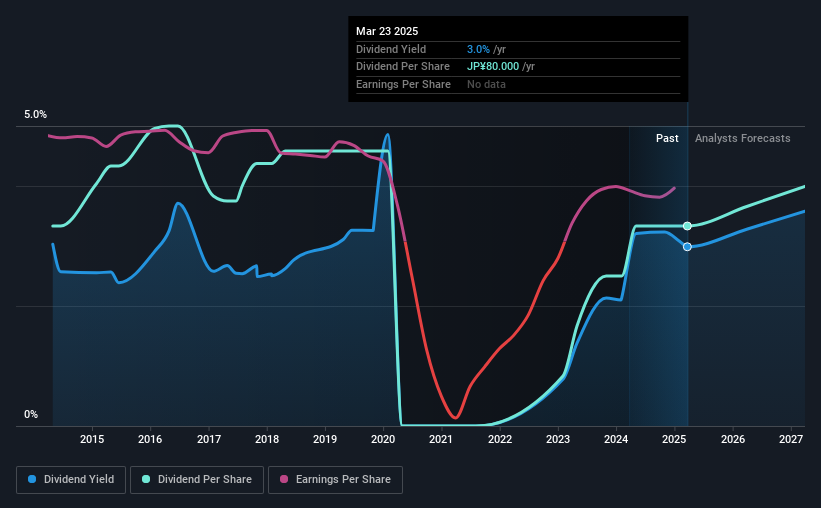Click the Analysts Forecasts label
The image size is (821, 508).
(x=742, y=138)
